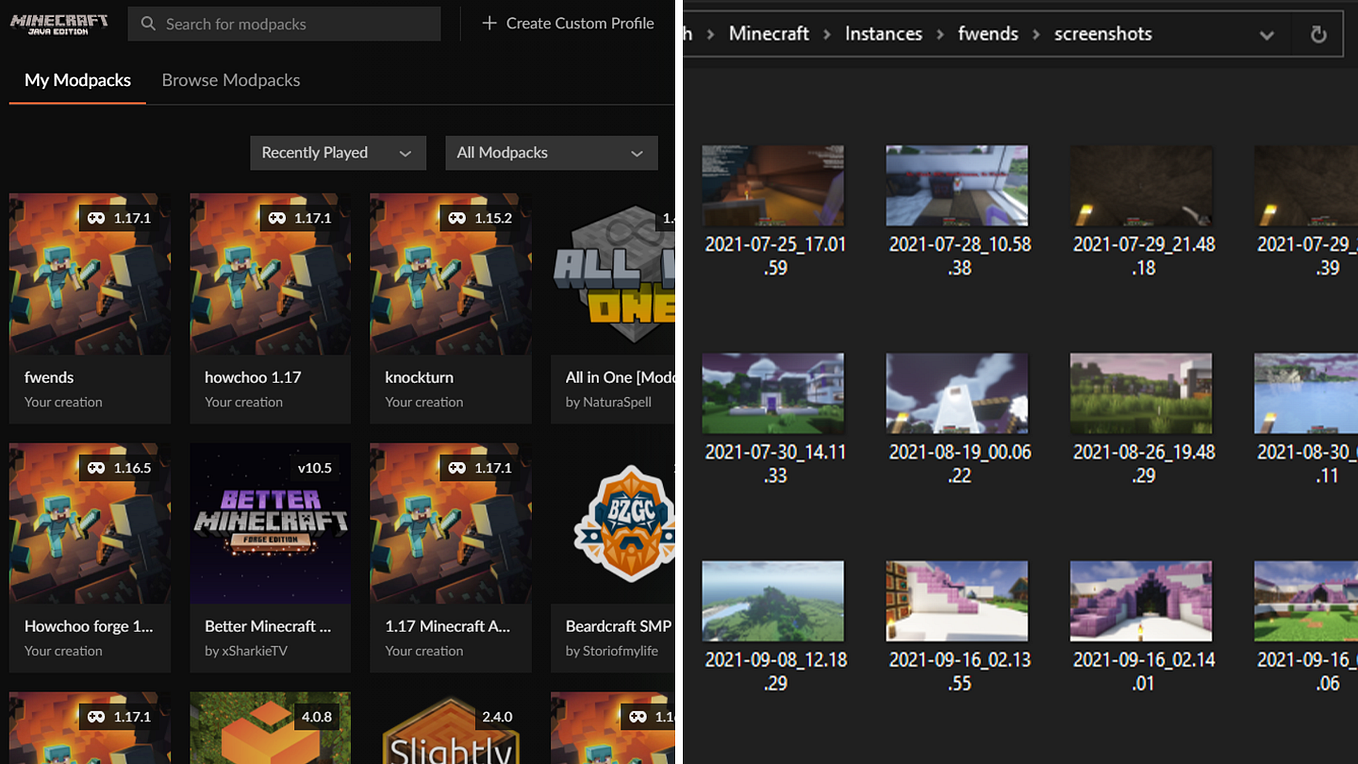Image resolution: width=1358 pixels, height=764 pixels.
Task: Click the controller icon on the Howchoo forge 1.16.5 badge
Action: [x=95, y=467]
